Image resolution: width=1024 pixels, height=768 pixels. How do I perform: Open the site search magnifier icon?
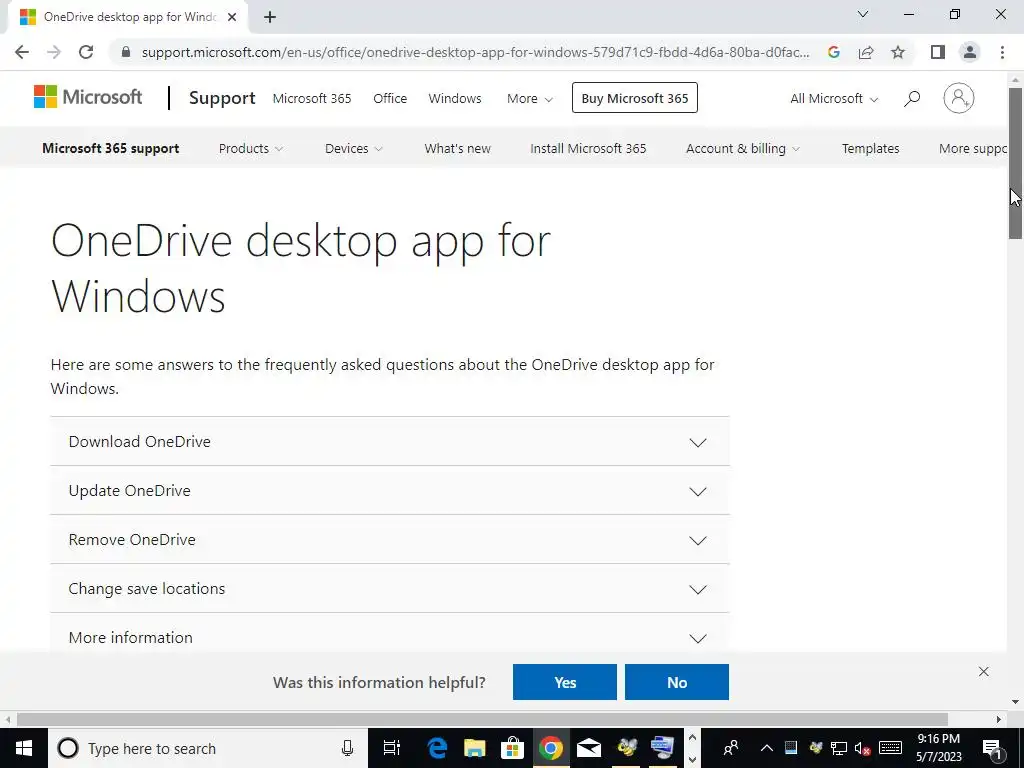pos(912,99)
